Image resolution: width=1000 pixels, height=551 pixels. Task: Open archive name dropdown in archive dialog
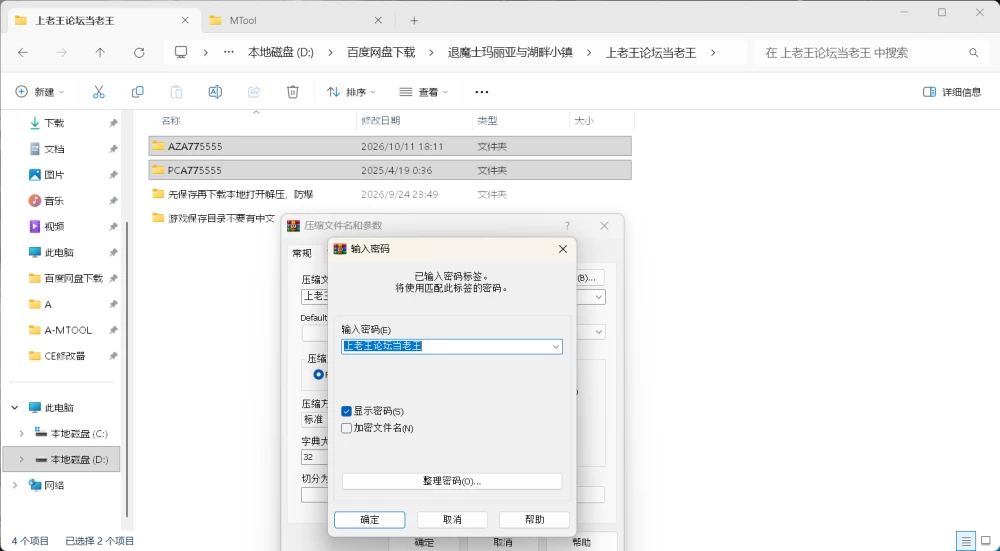pos(598,297)
